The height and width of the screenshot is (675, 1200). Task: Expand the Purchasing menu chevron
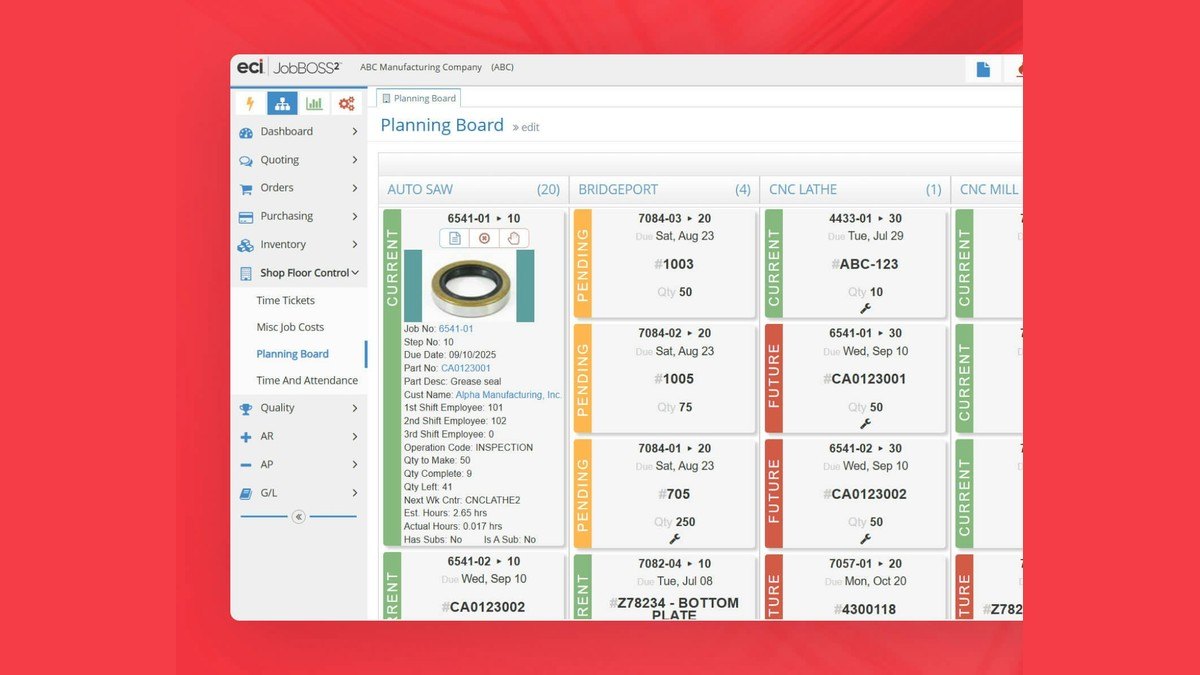click(355, 217)
